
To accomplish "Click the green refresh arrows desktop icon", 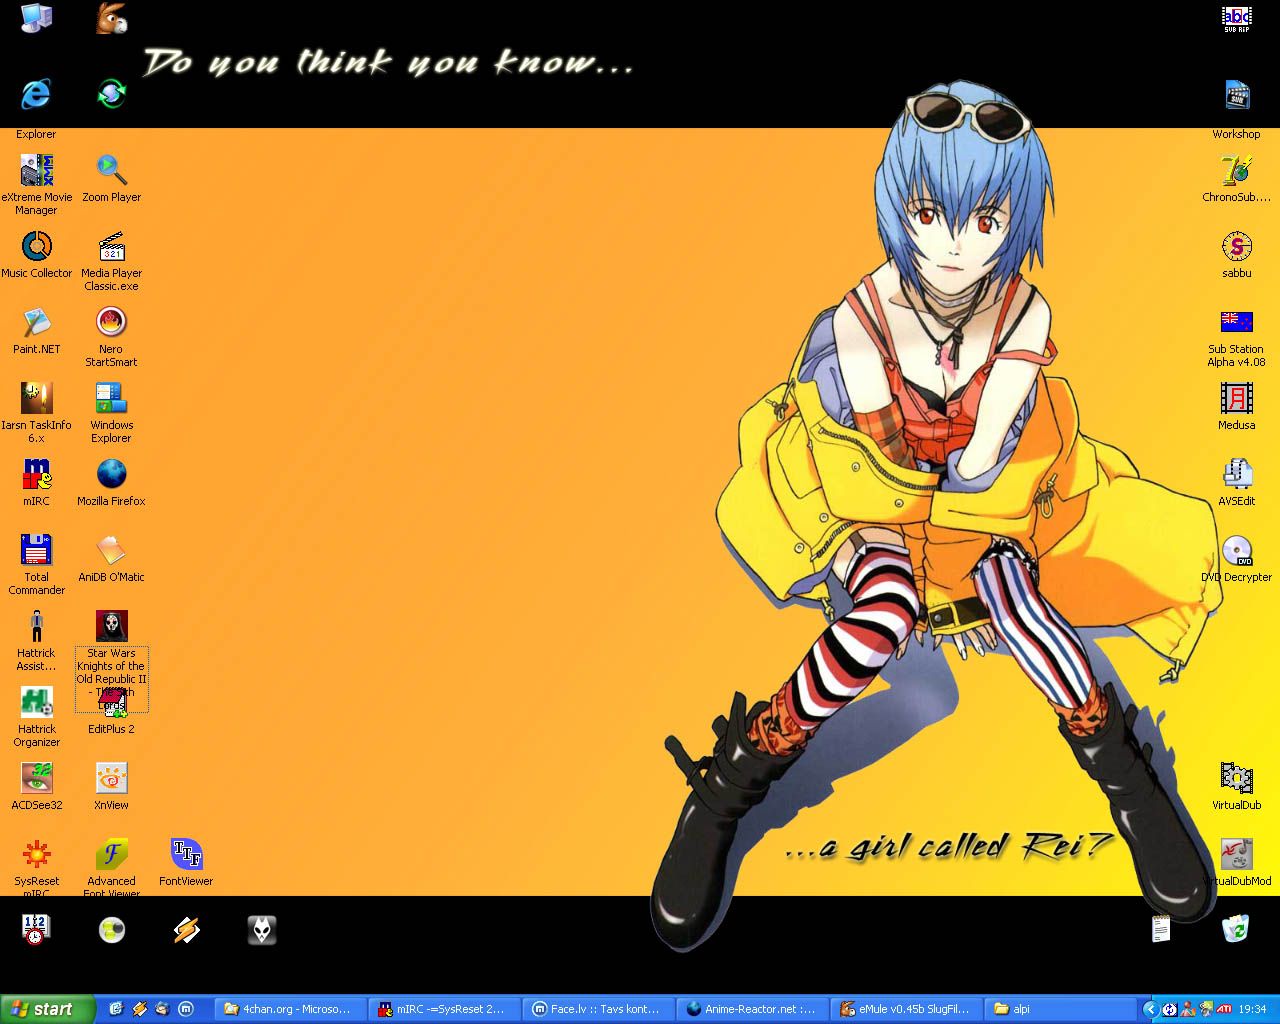I will (111, 94).
